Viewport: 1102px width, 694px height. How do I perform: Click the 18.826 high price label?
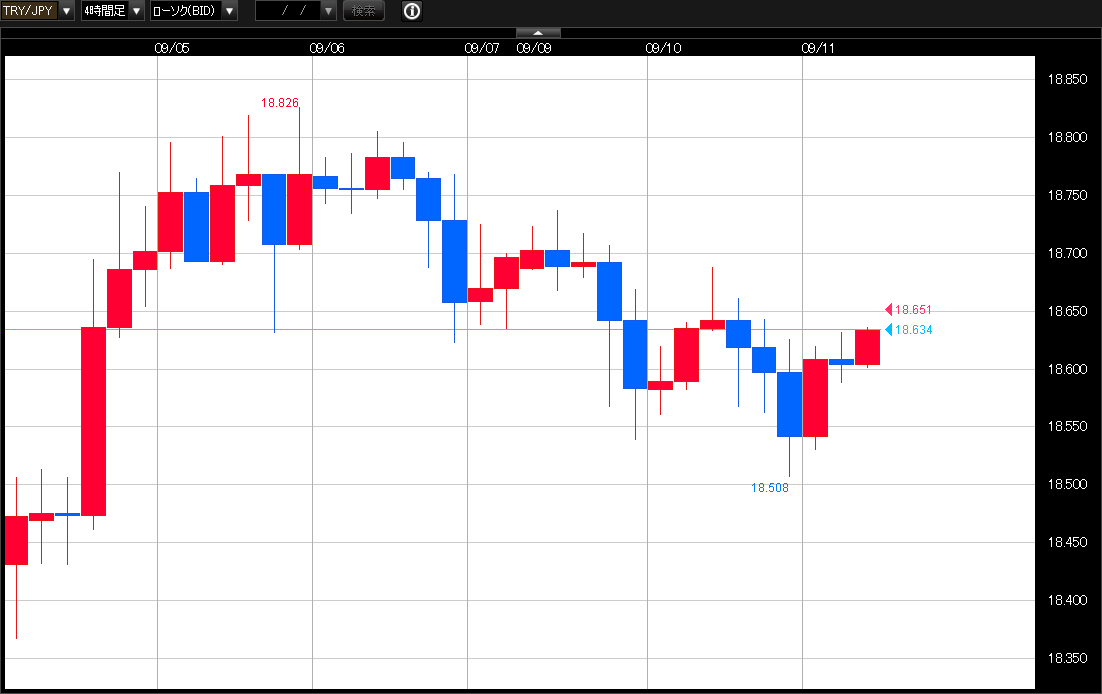click(280, 103)
